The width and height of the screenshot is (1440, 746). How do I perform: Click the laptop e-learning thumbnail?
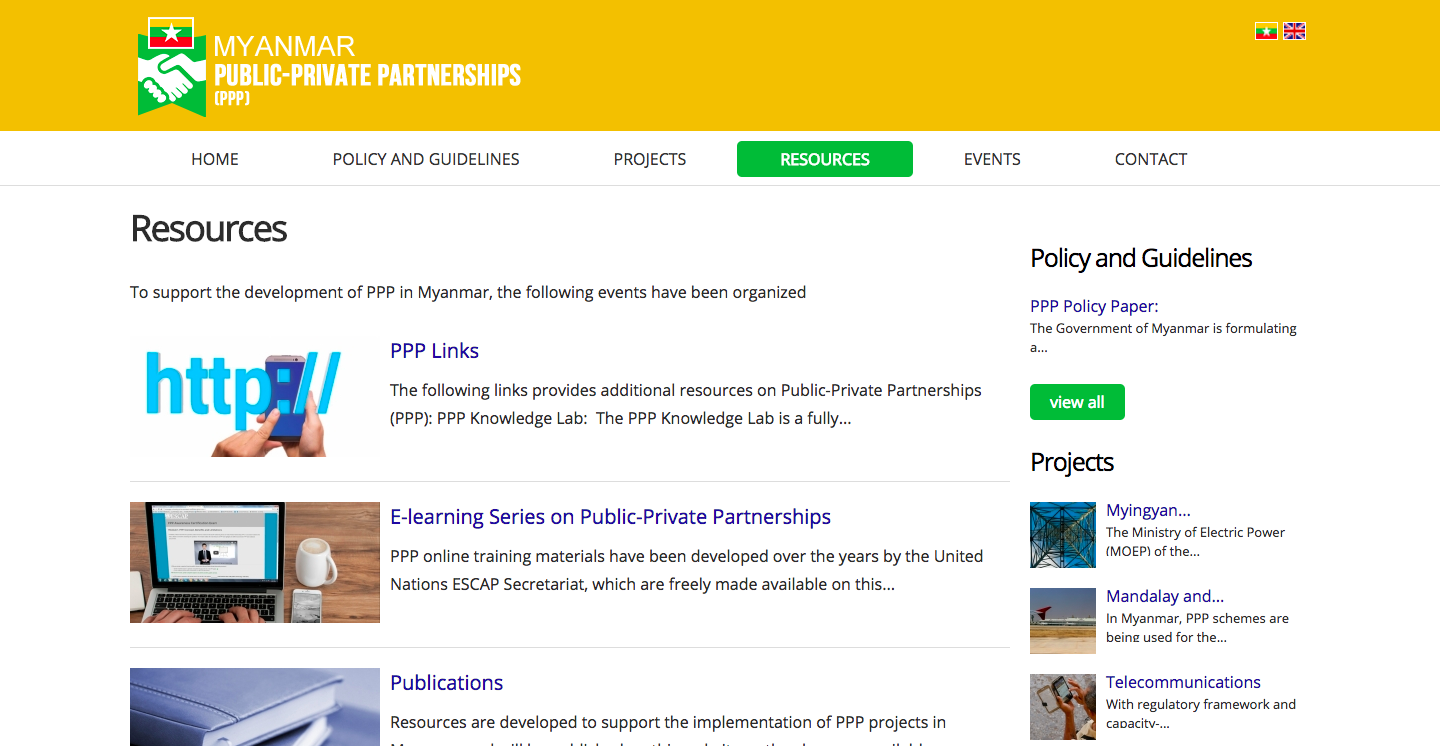tap(255, 562)
